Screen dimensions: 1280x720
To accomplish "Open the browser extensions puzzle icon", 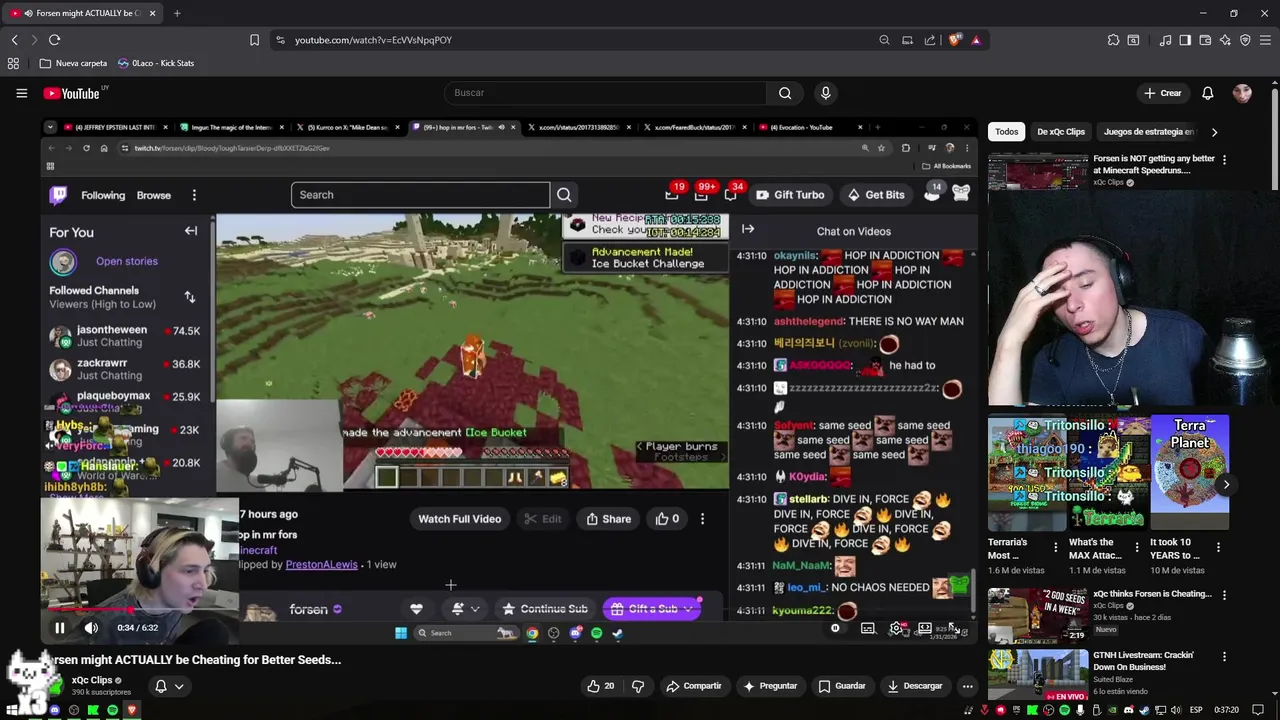I will point(1113,40).
